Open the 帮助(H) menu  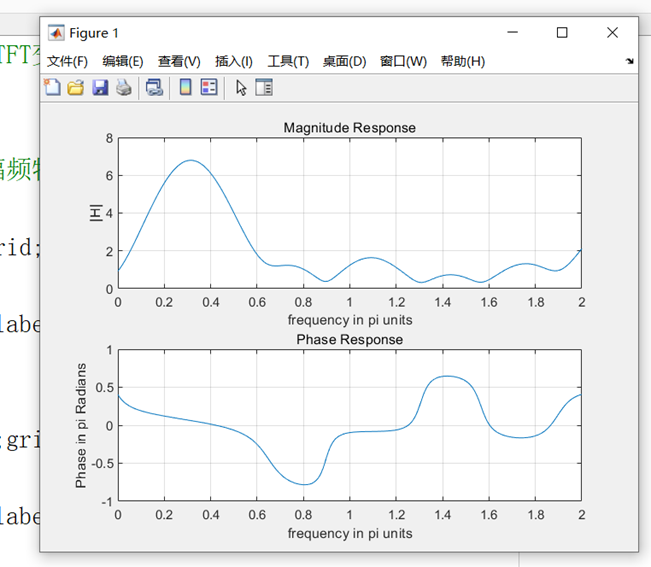pos(463,61)
